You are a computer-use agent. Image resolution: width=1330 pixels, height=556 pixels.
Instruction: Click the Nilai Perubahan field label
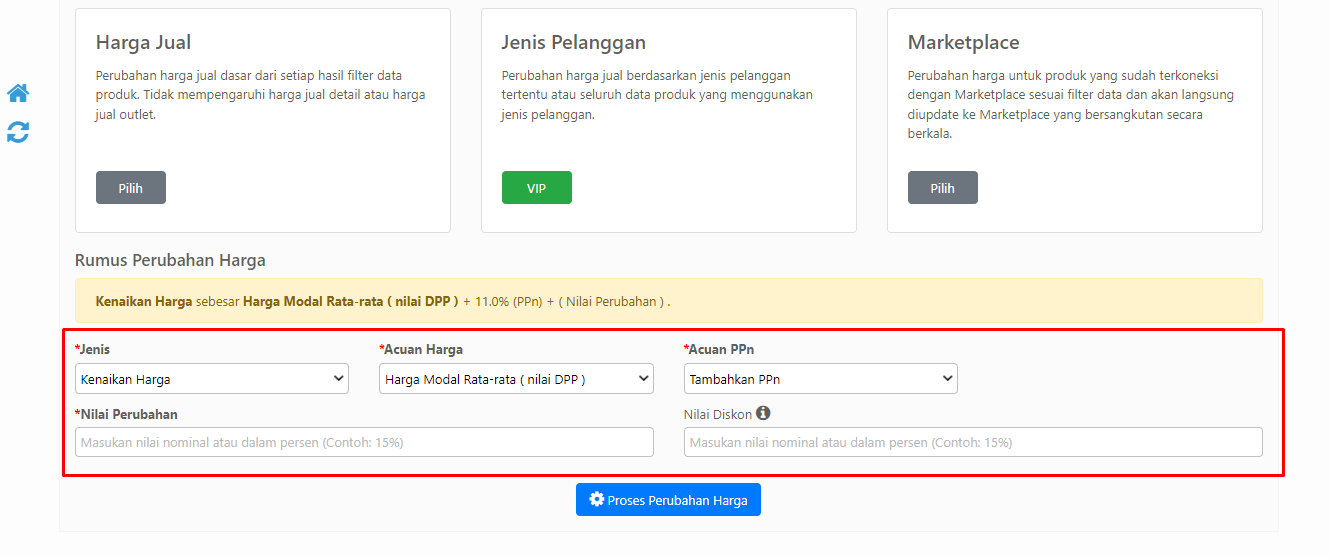(126, 414)
